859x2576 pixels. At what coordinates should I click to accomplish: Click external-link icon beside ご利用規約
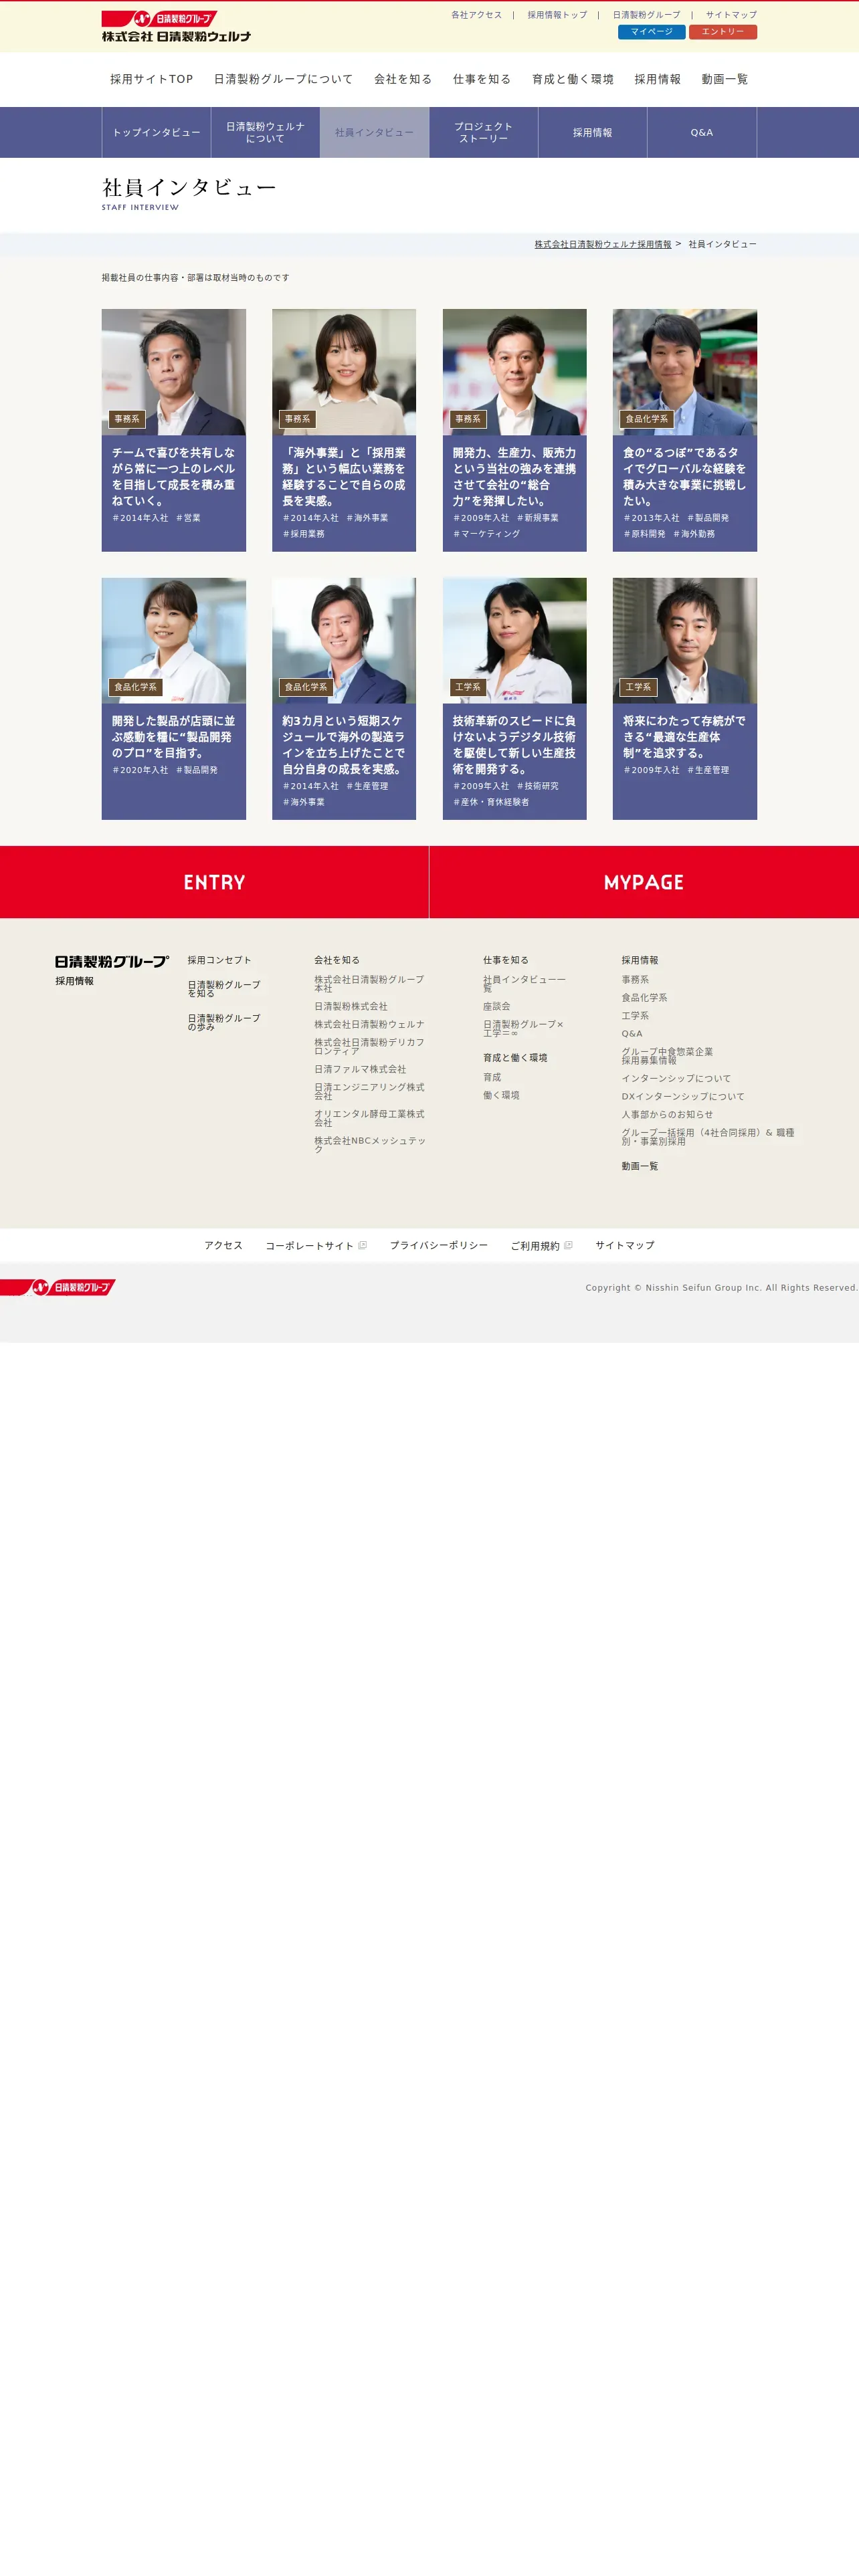coord(568,1245)
